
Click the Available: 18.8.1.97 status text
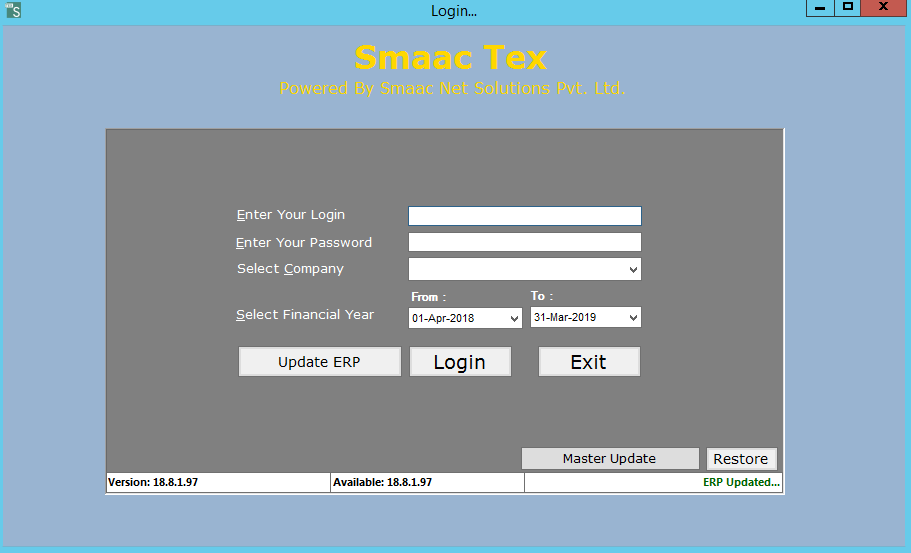click(x=382, y=482)
